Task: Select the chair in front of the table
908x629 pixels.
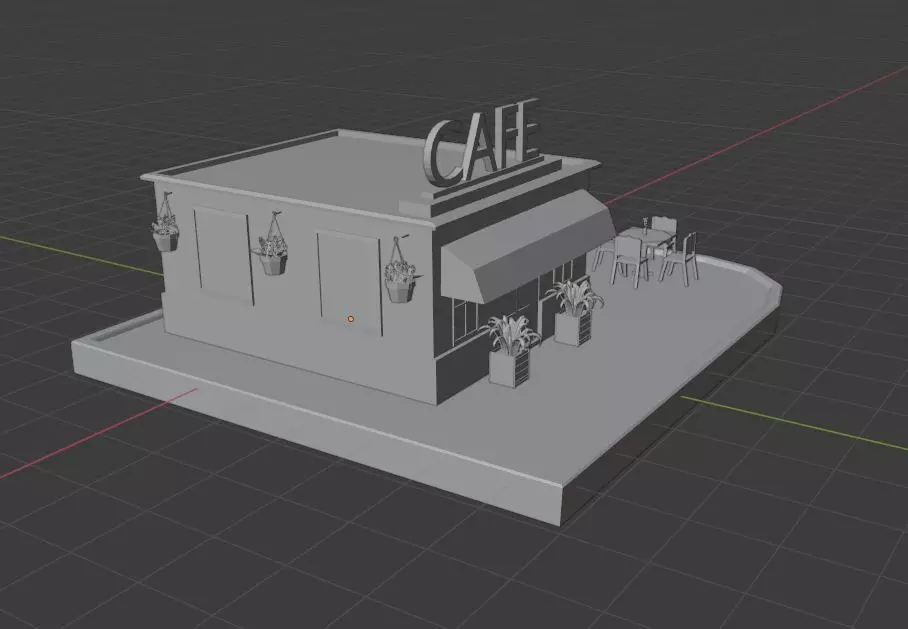Action: 629,261
